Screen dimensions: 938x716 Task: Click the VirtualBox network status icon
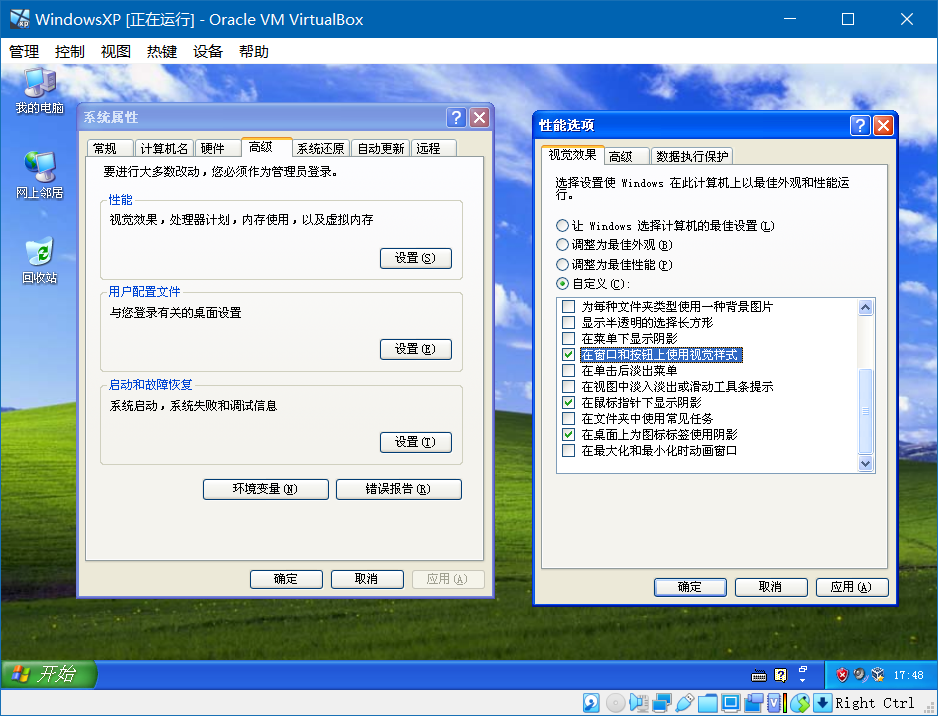point(662,703)
